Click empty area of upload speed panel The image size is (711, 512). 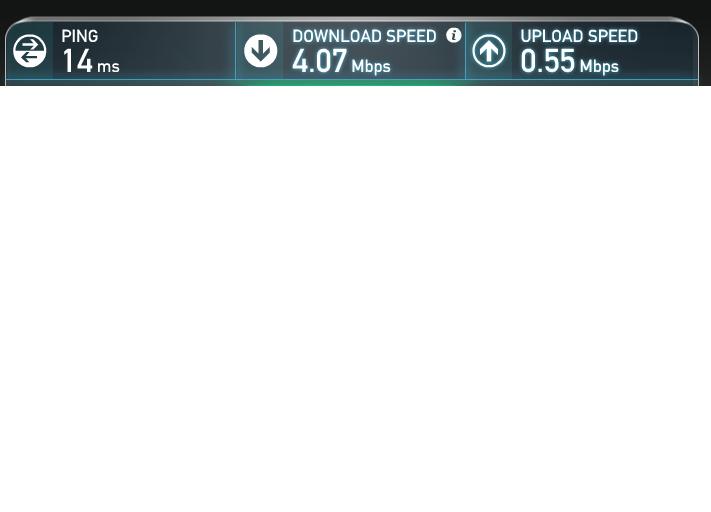pos(662,57)
